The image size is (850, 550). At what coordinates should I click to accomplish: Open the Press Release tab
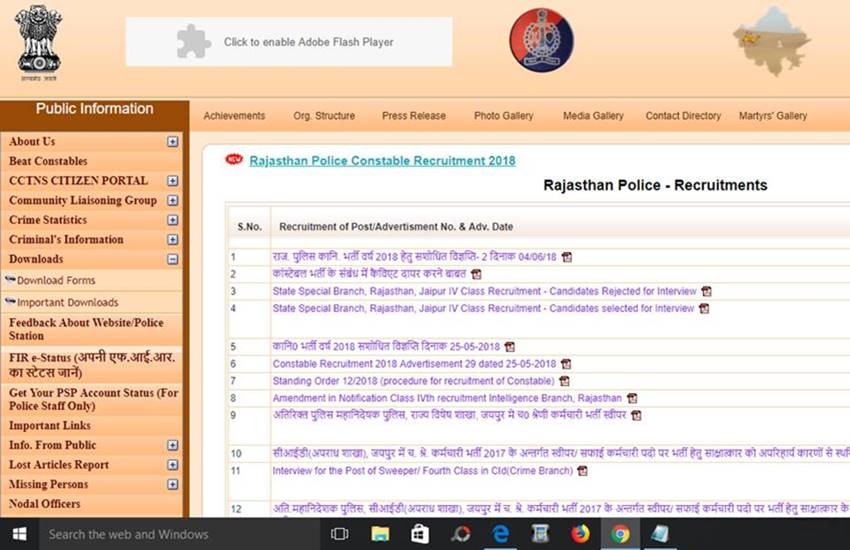[x=413, y=116]
